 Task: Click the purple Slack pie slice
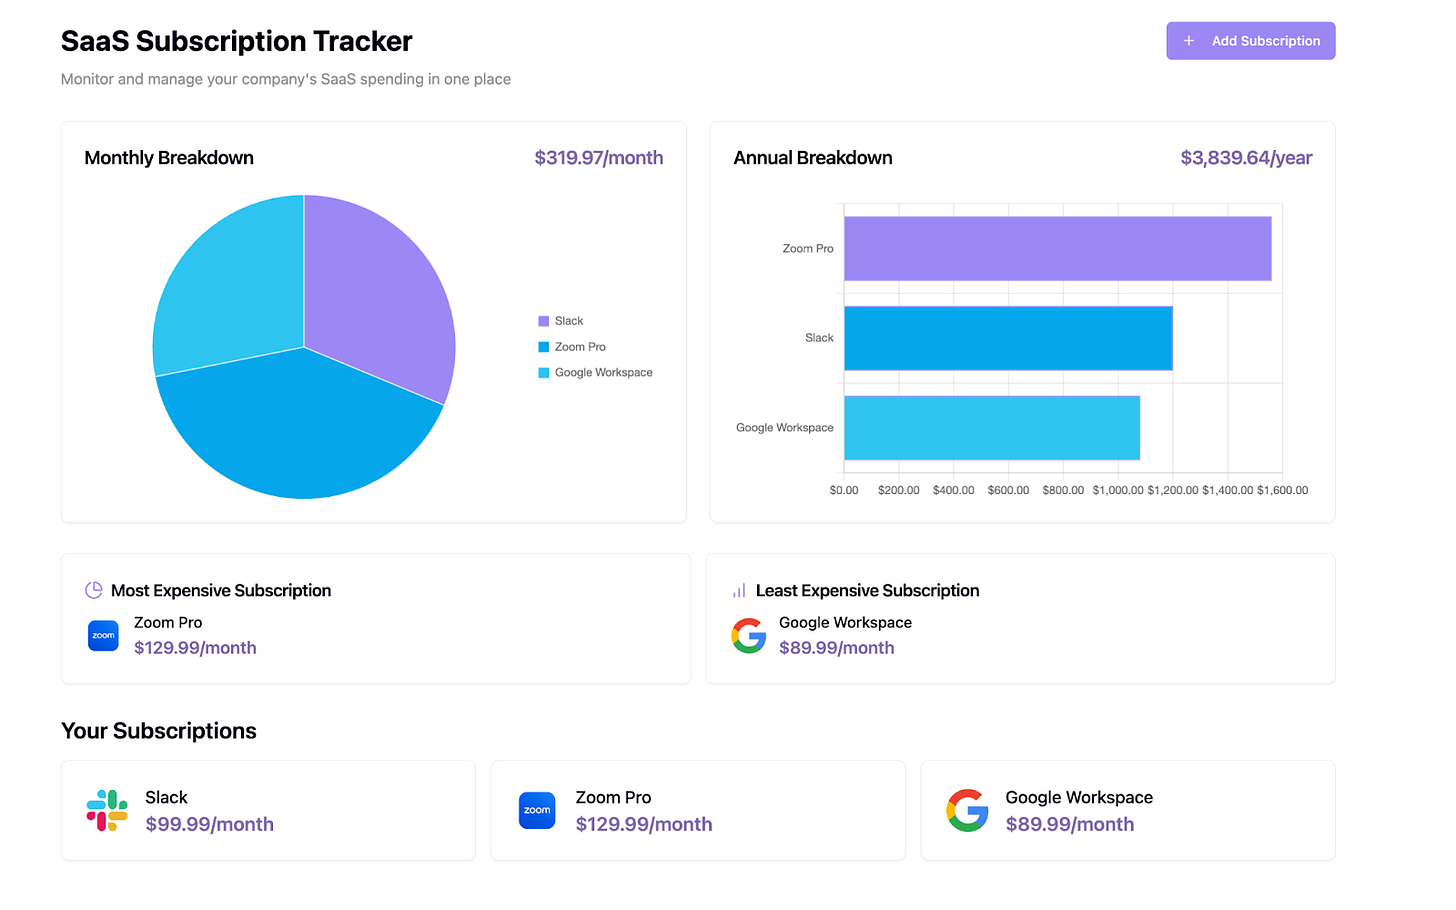click(x=380, y=300)
